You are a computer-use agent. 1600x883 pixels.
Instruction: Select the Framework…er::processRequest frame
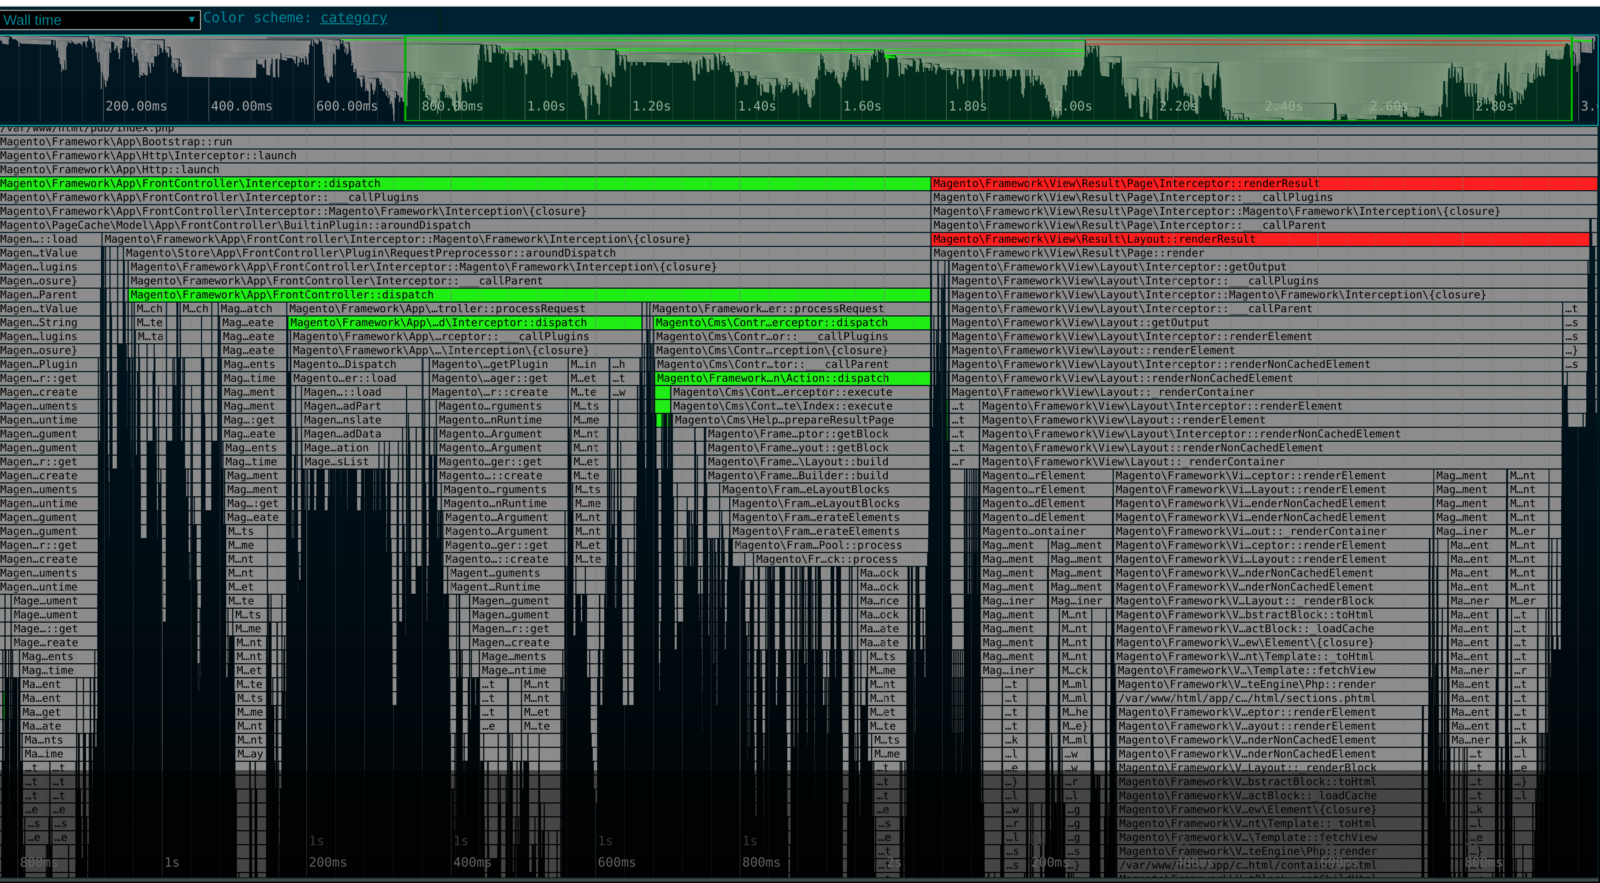(x=790, y=310)
